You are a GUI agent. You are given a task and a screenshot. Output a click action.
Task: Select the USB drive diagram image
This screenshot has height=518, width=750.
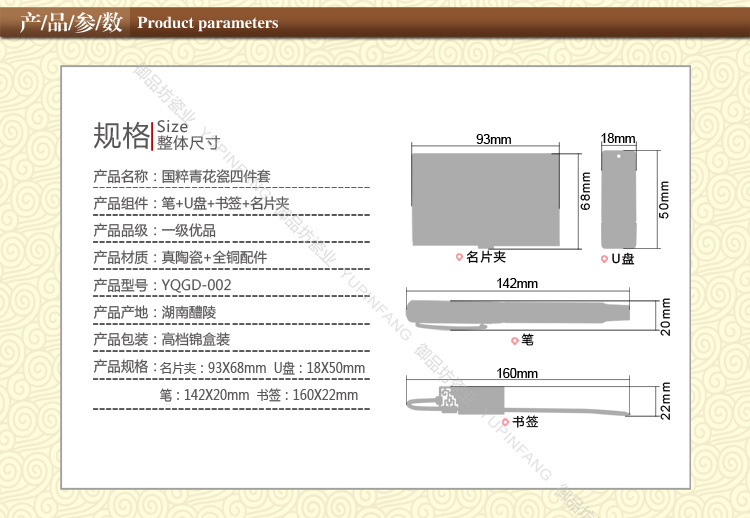pyautogui.click(x=618, y=199)
